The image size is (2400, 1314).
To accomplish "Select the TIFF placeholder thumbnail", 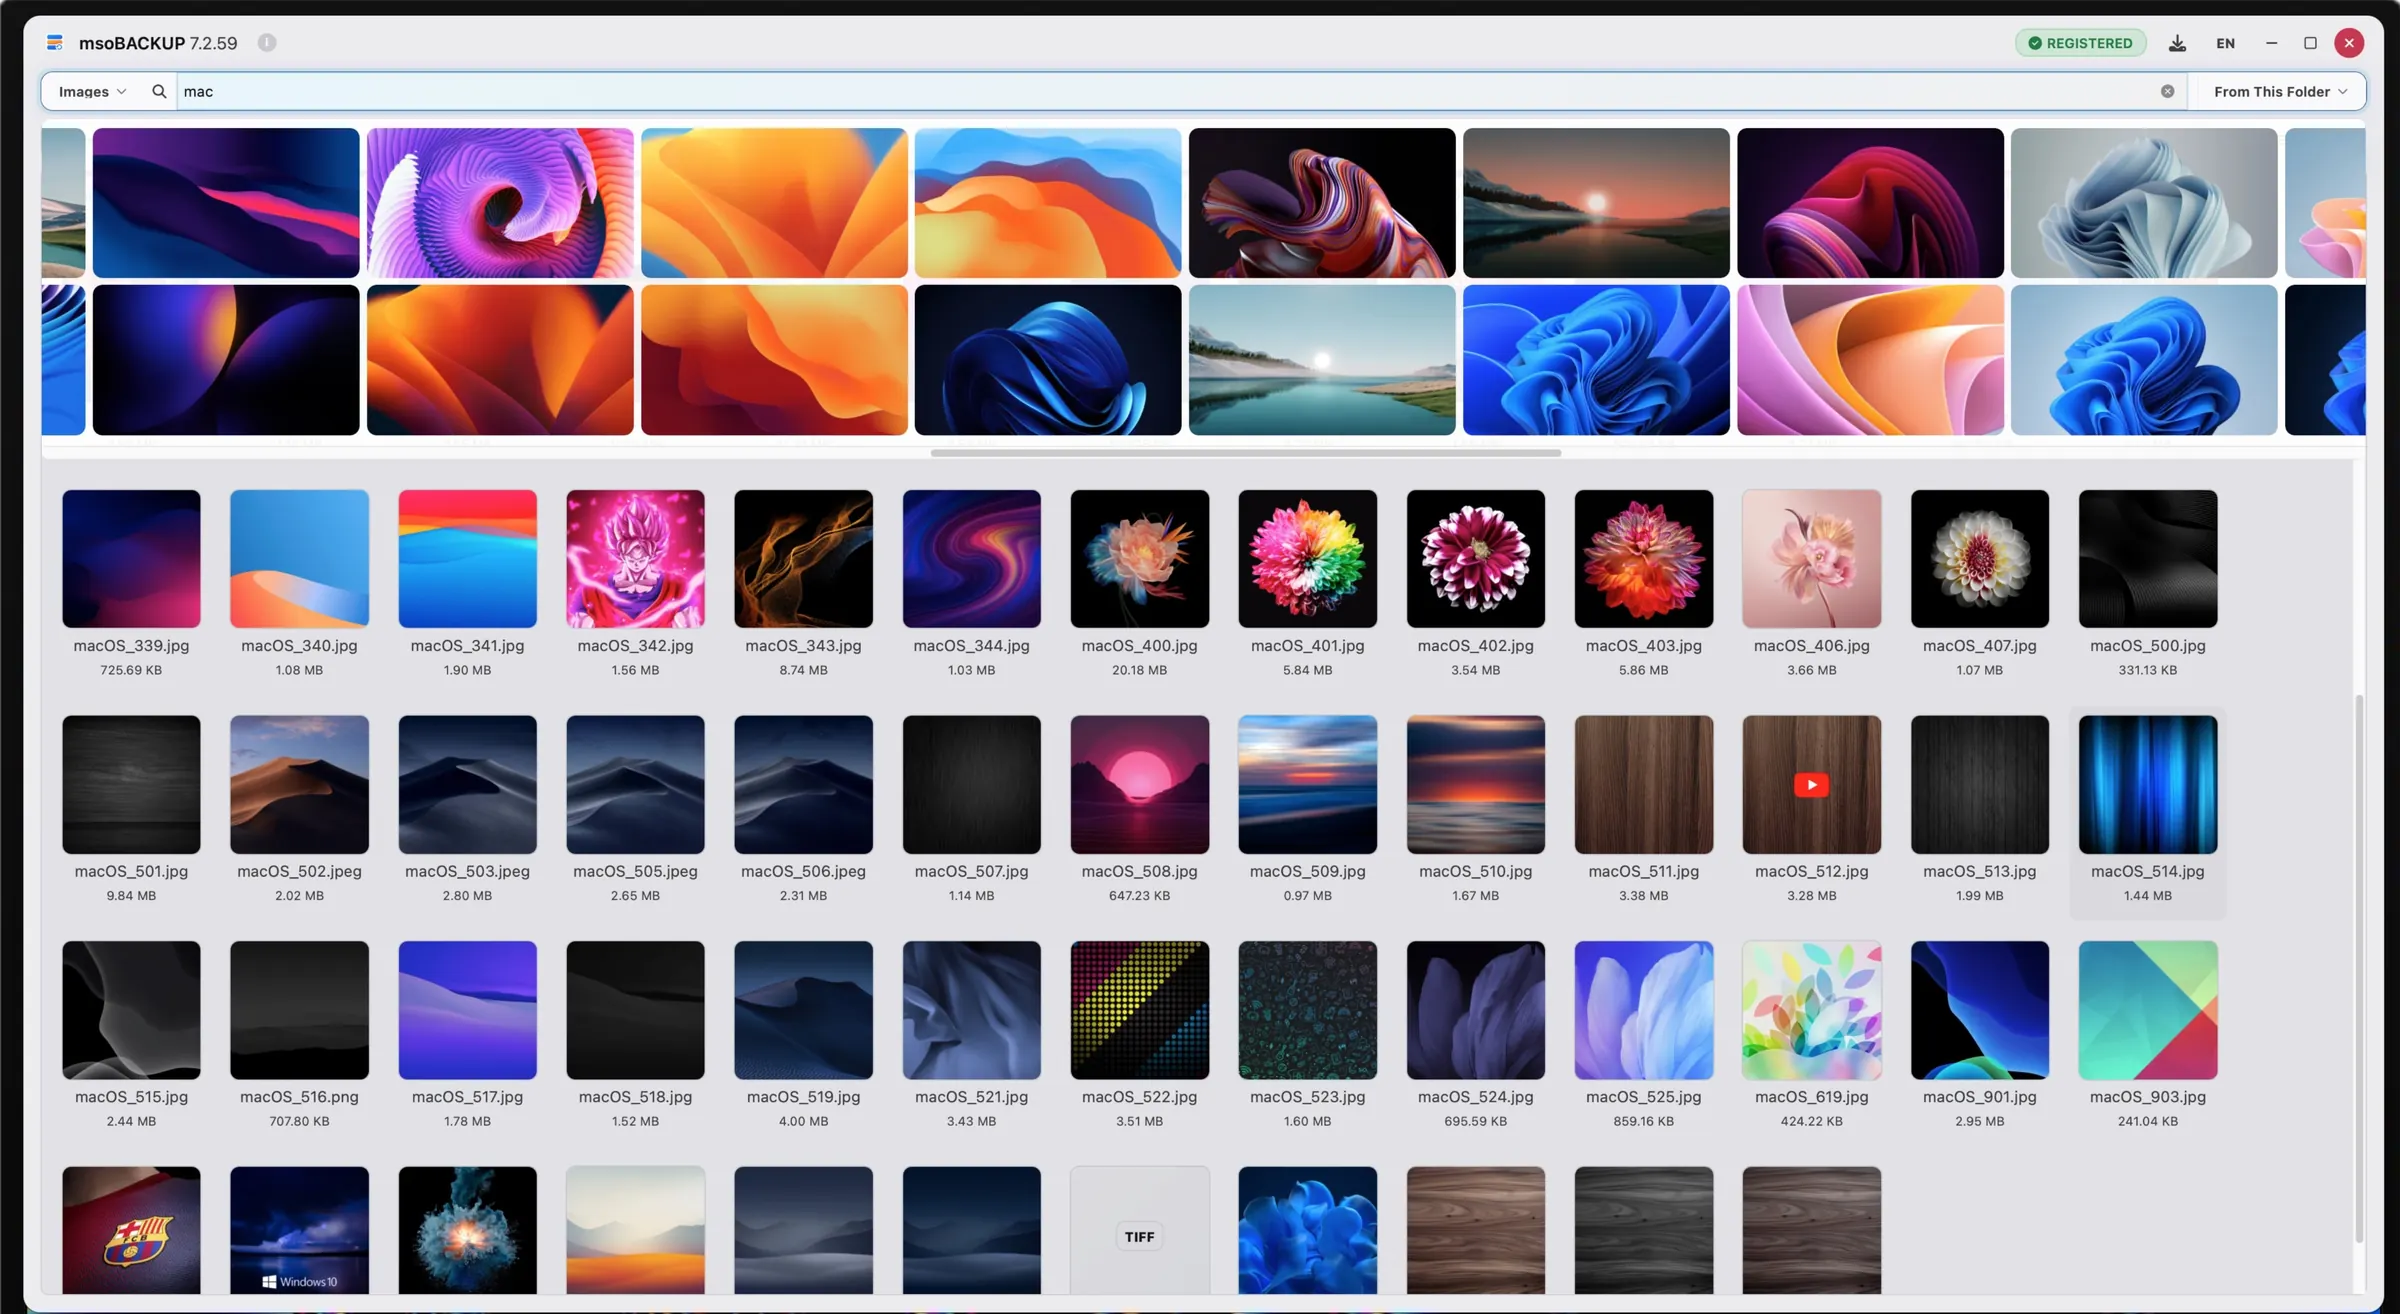I will coord(1139,1231).
